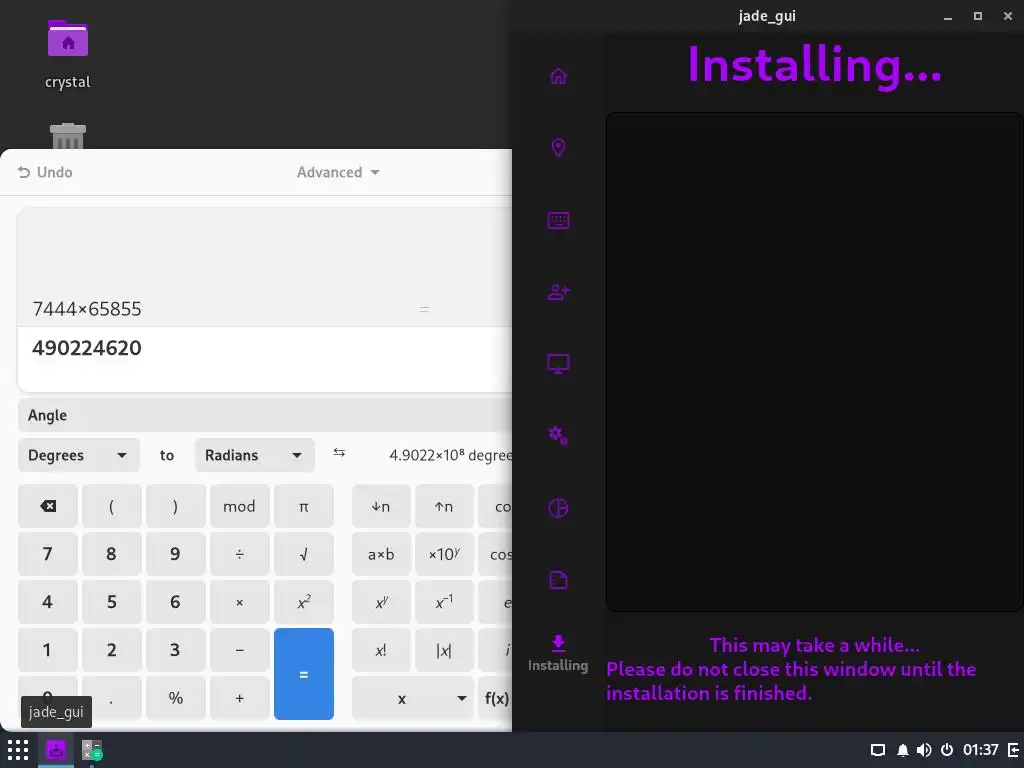Click the open parenthesis button
The image size is (1024, 768).
click(x=112, y=506)
